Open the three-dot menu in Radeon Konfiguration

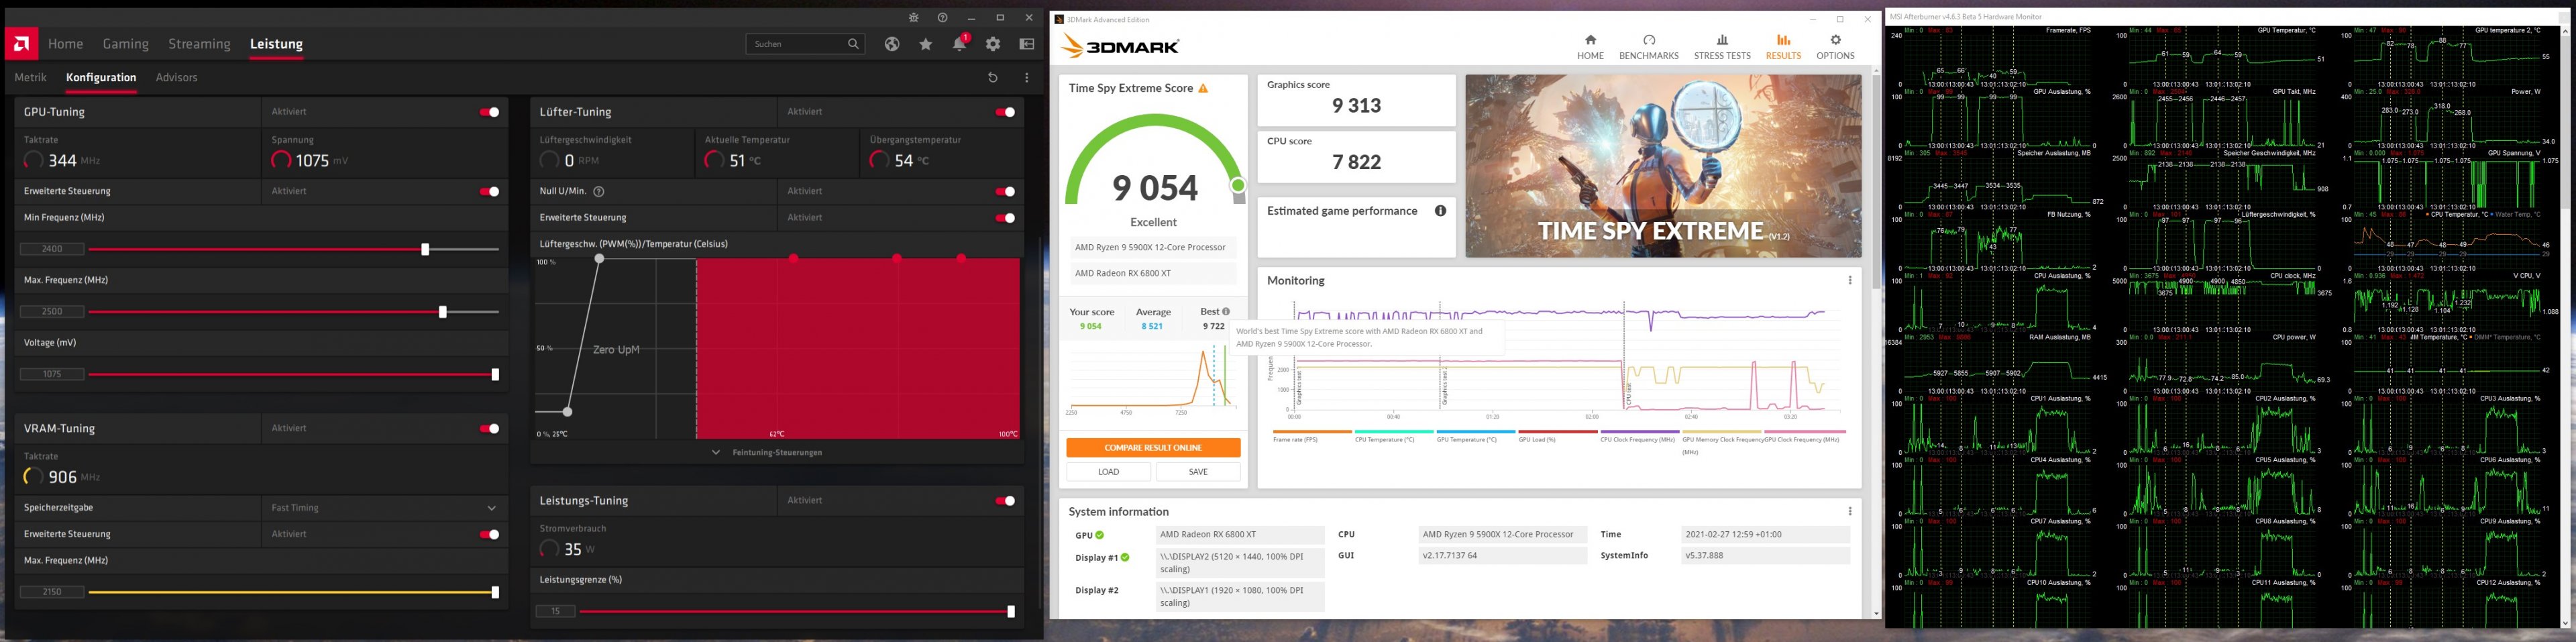1027,77
